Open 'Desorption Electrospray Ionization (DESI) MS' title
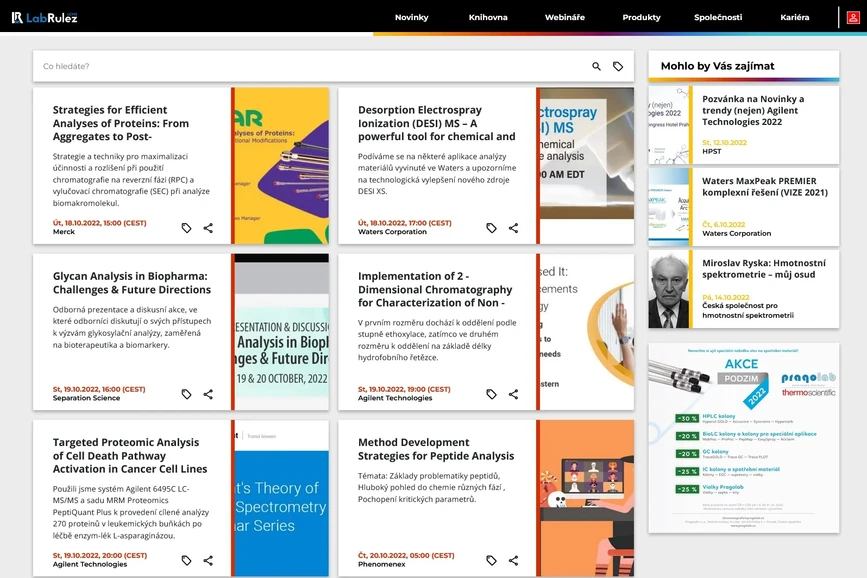The width and height of the screenshot is (867, 578). (x=436, y=123)
